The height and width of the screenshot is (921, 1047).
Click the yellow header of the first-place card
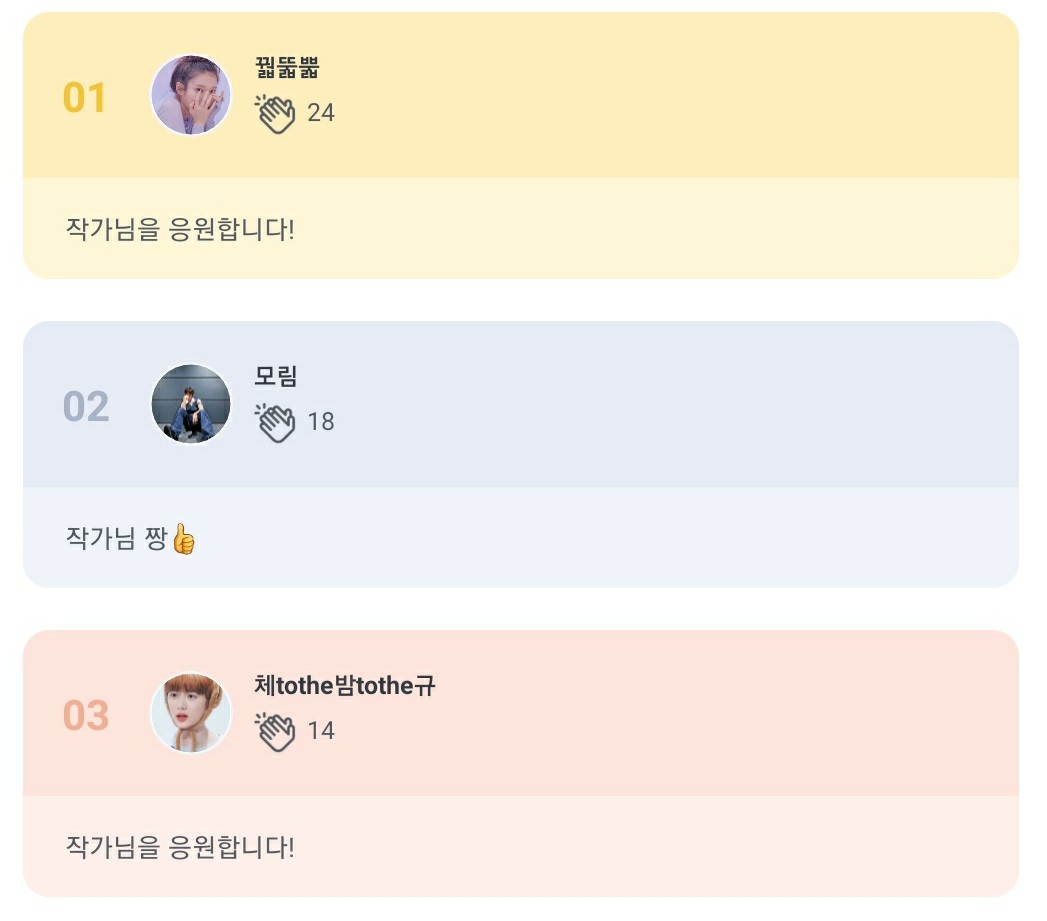coord(650,95)
